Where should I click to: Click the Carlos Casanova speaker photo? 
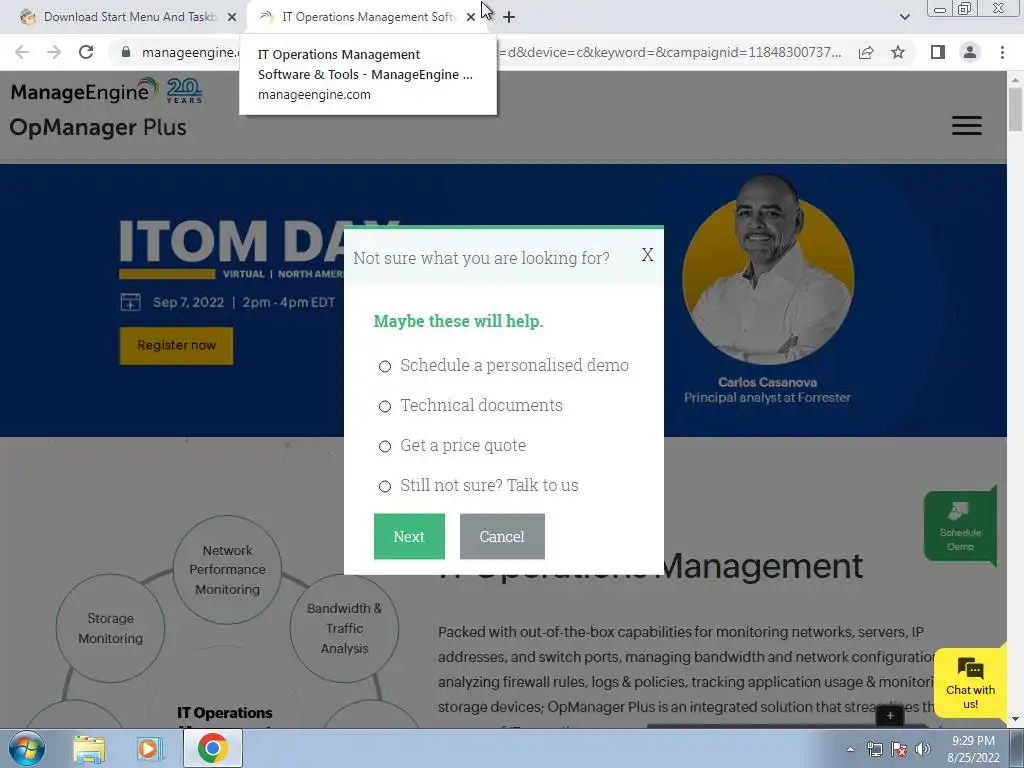click(x=767, y=270)
